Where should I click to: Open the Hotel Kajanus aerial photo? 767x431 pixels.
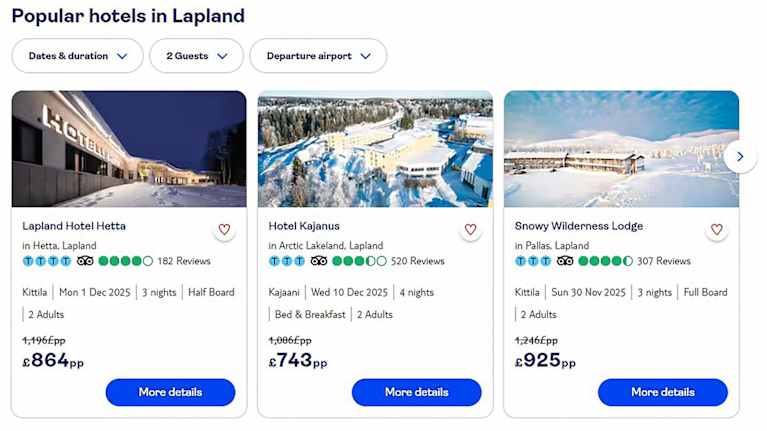375,149
